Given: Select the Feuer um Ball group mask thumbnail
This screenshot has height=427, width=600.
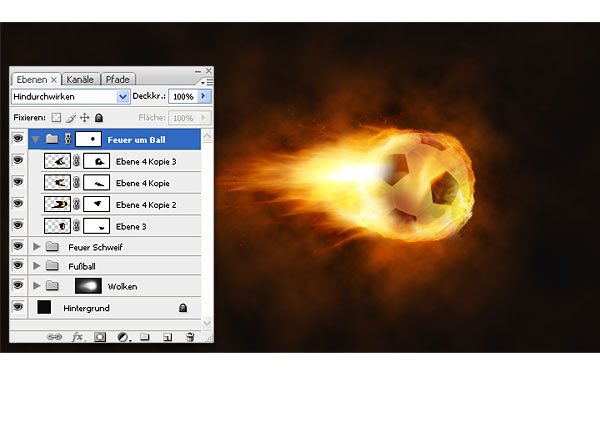Looking at the screenshot, I should pos(88,139).
